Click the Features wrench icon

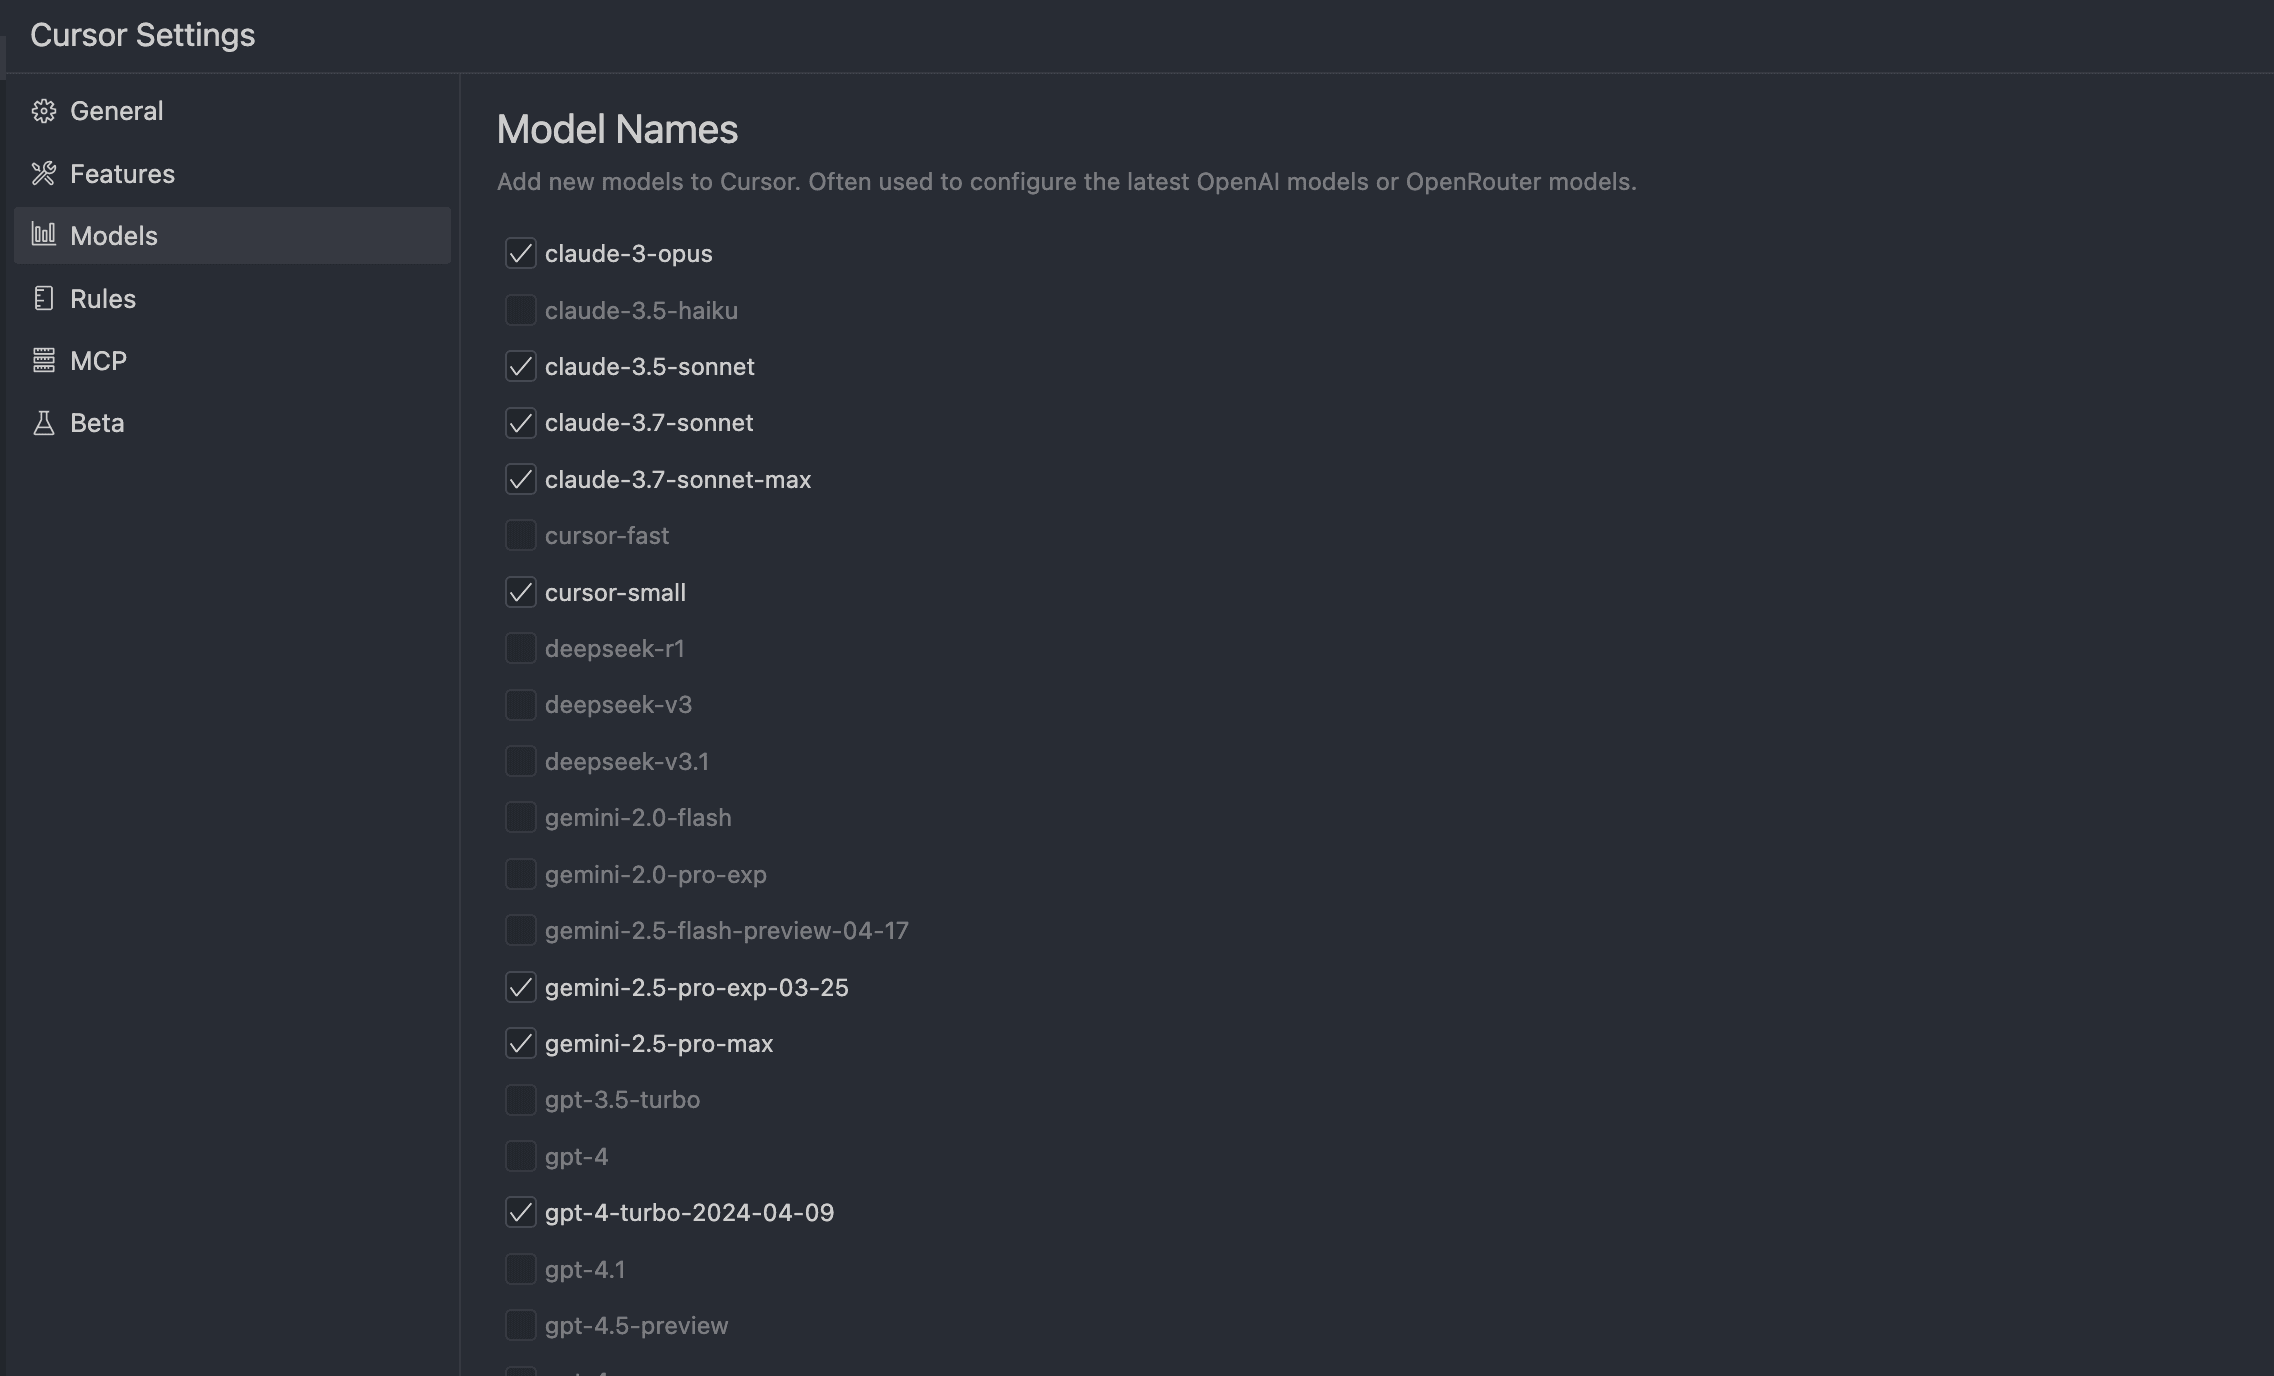pos(44,173)
